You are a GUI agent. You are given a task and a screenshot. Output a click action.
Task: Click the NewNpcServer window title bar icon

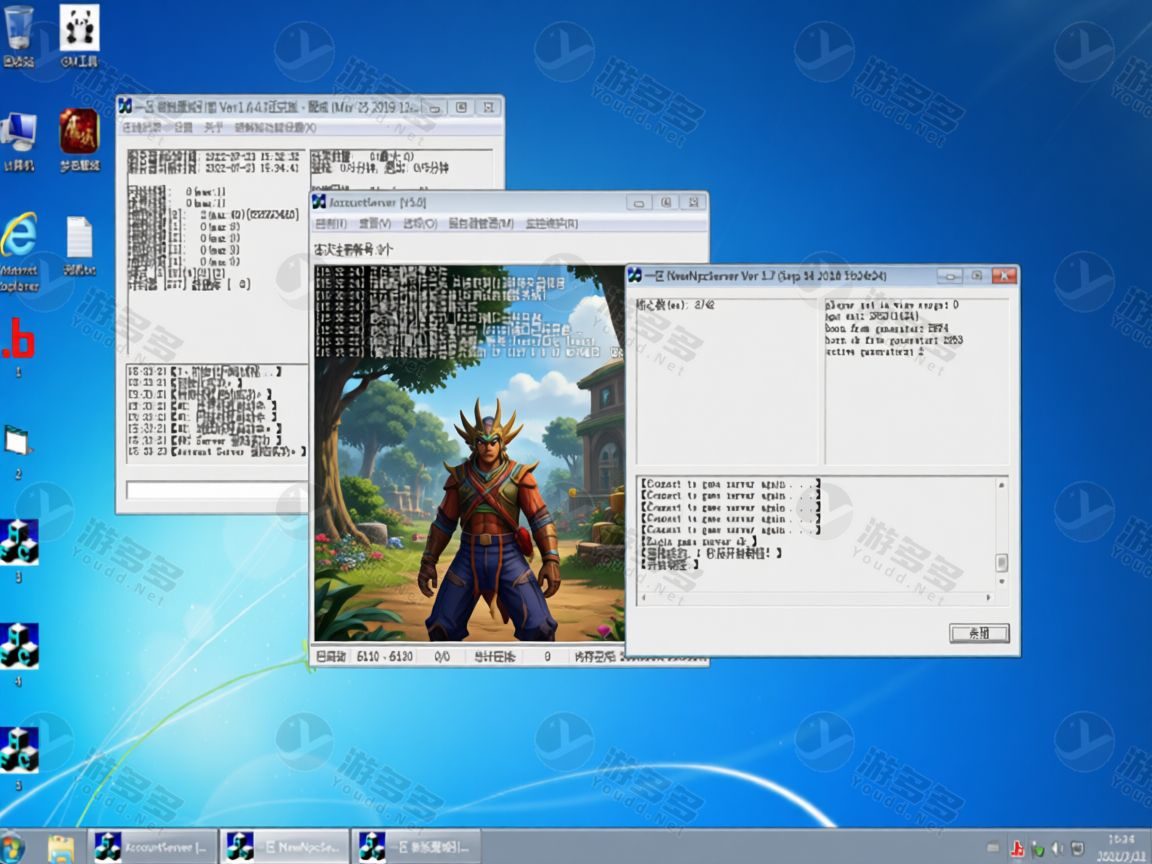coord(635,276)
